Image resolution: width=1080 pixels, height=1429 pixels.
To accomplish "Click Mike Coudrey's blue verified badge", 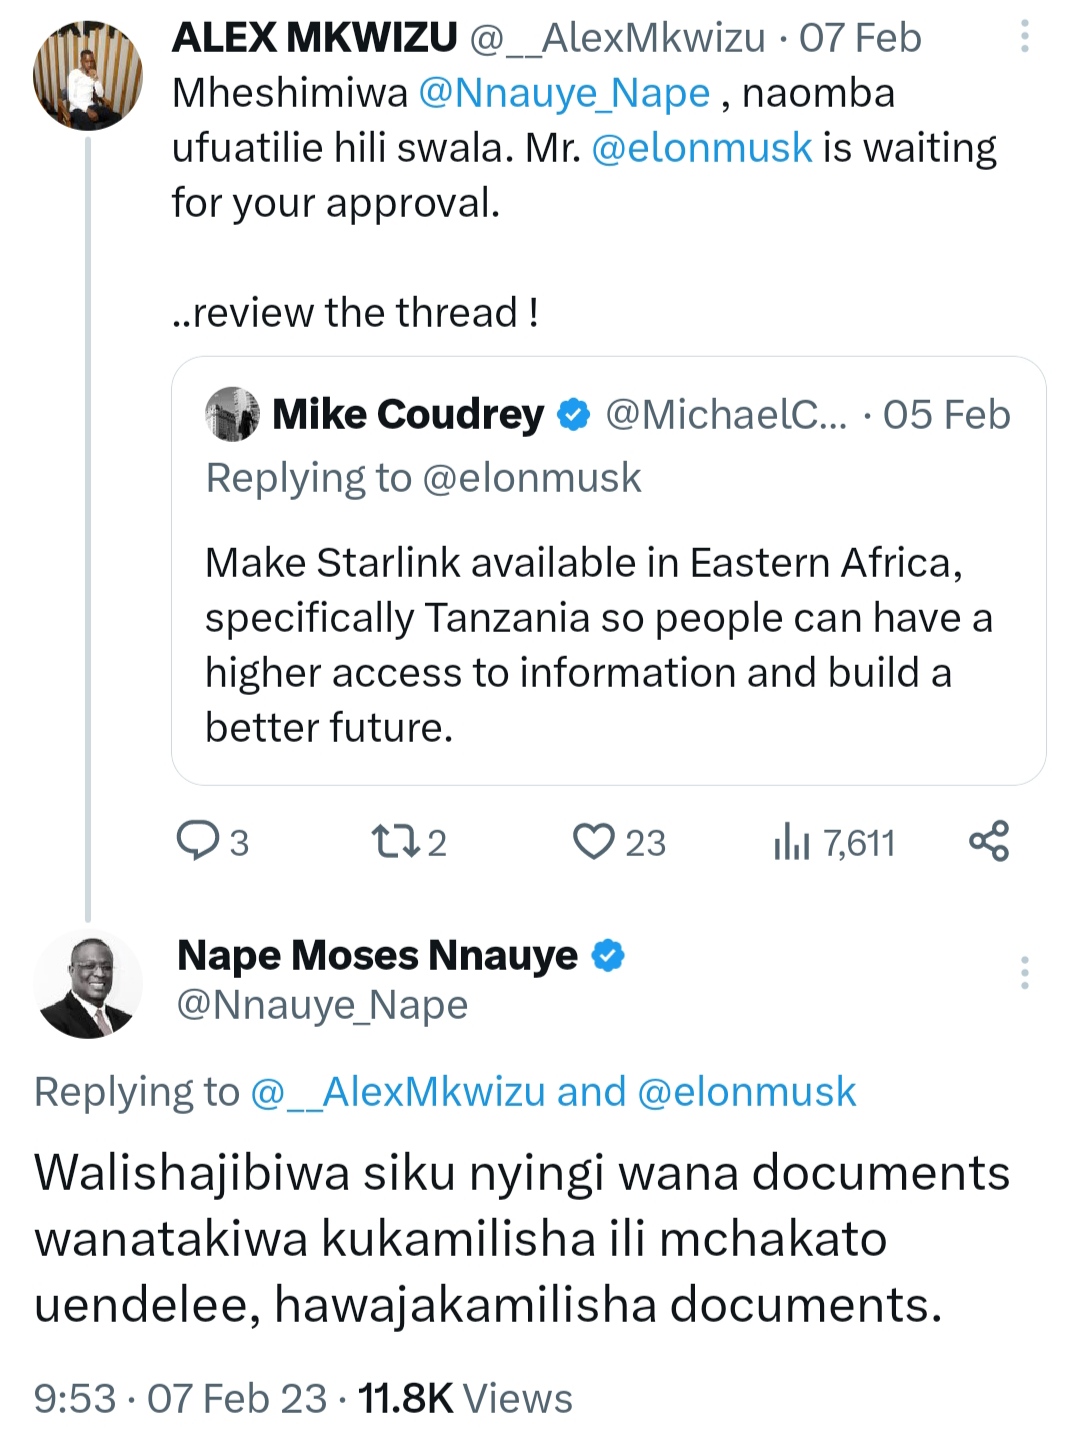I will (x=573, y=414).
